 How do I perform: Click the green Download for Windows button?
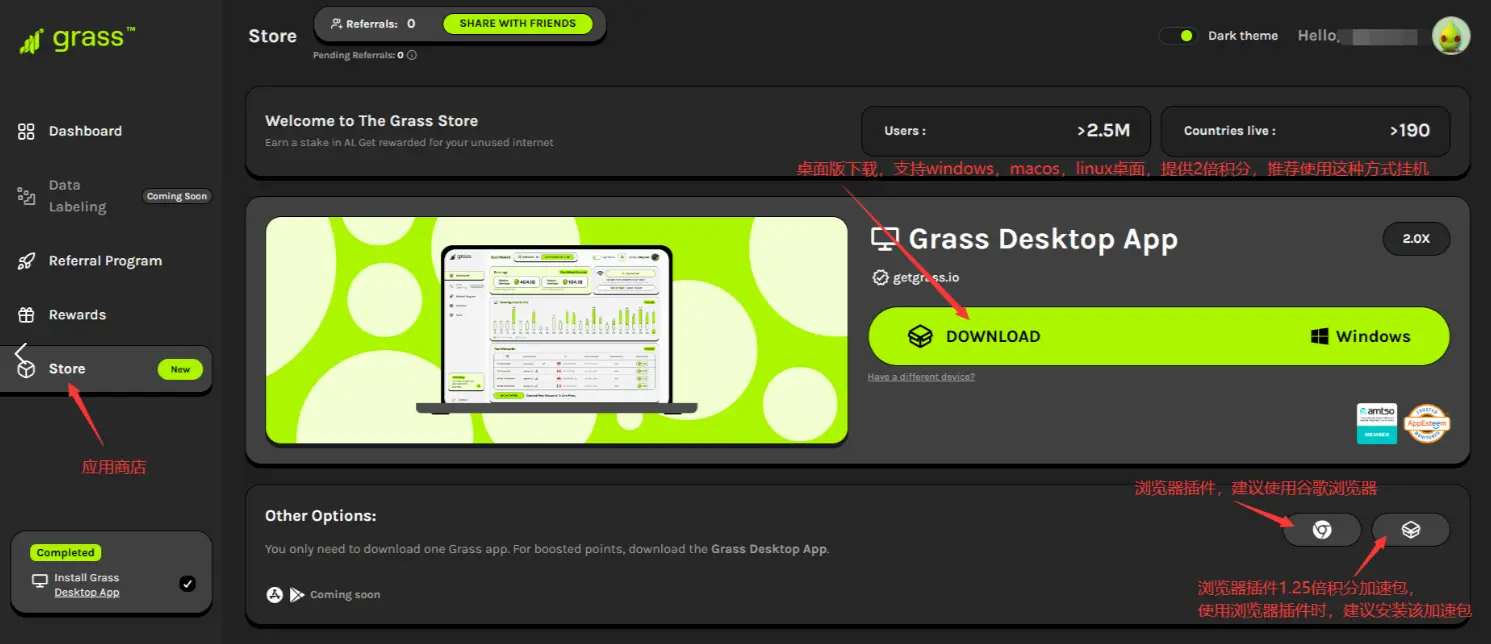tap(1158, 336)
